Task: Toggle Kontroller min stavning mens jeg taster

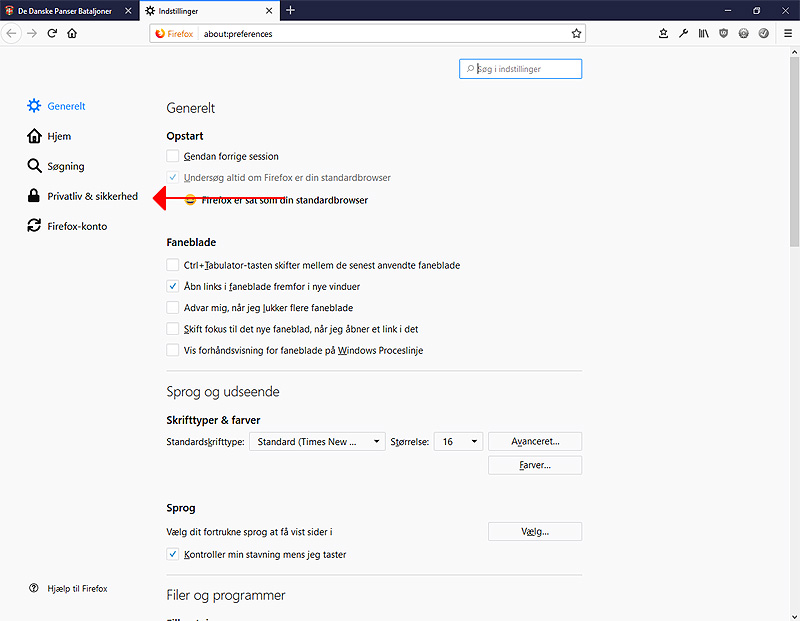Action: click(173, 554)
